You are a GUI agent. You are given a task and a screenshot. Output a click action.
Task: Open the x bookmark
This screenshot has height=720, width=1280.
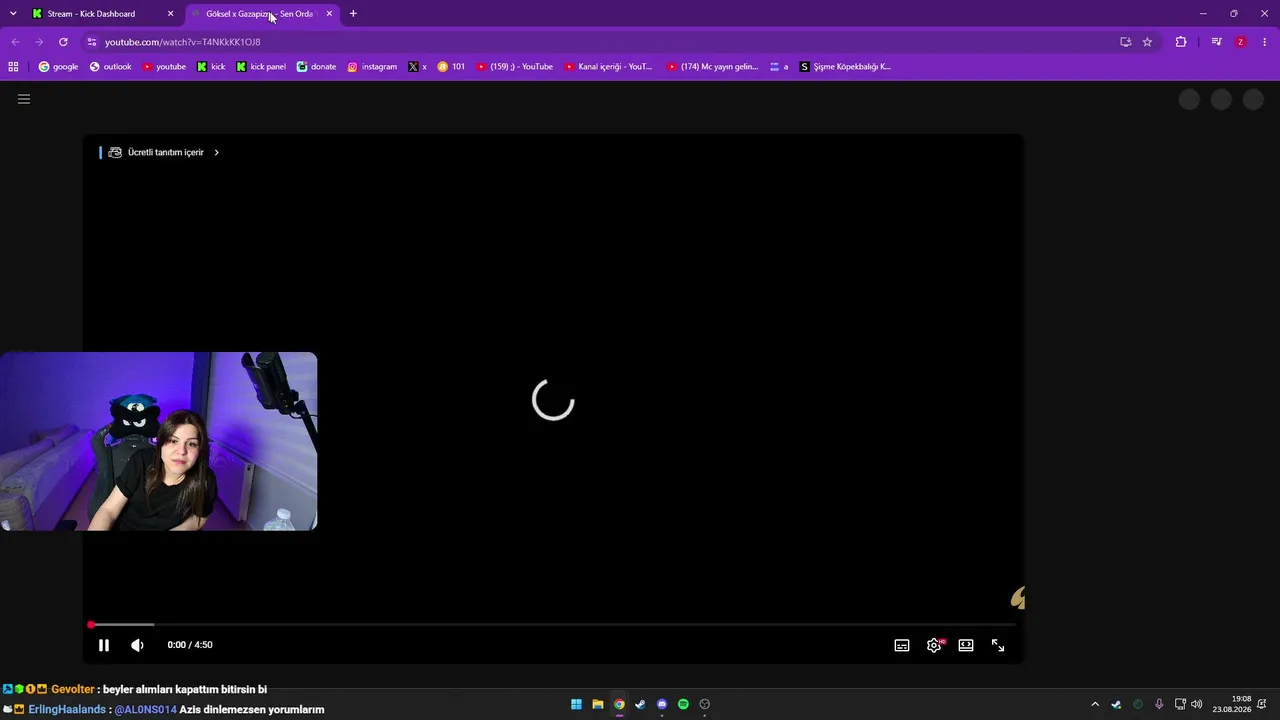click(x=417, y=67)
